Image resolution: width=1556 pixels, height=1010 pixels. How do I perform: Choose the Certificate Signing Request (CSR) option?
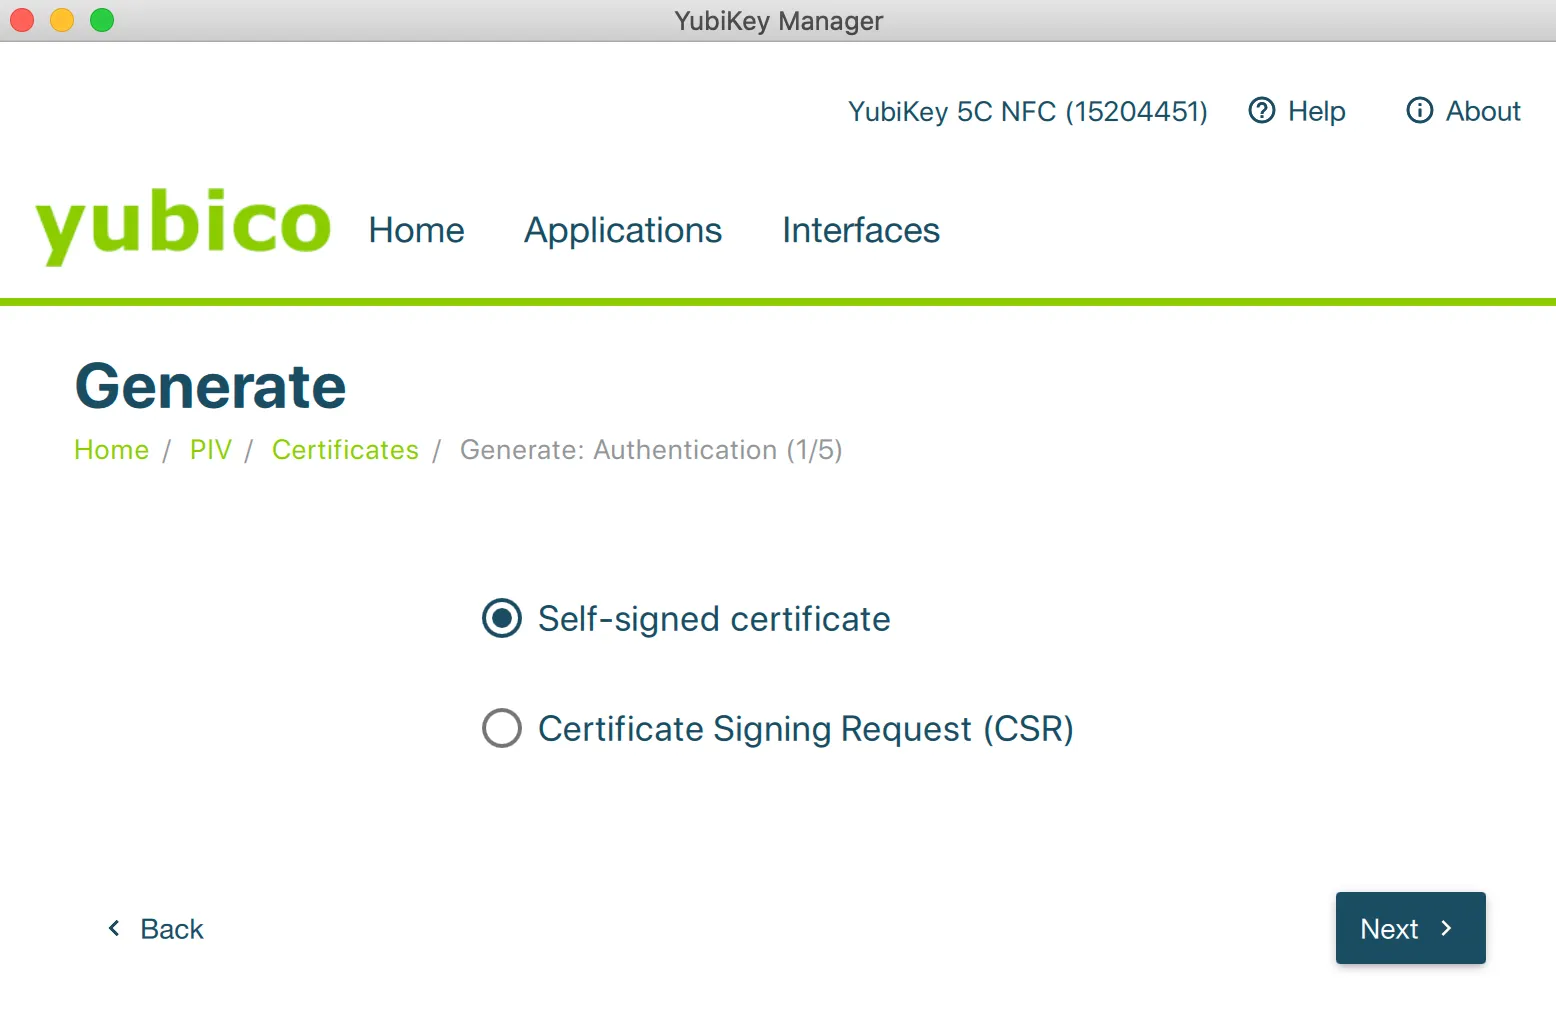502,728
